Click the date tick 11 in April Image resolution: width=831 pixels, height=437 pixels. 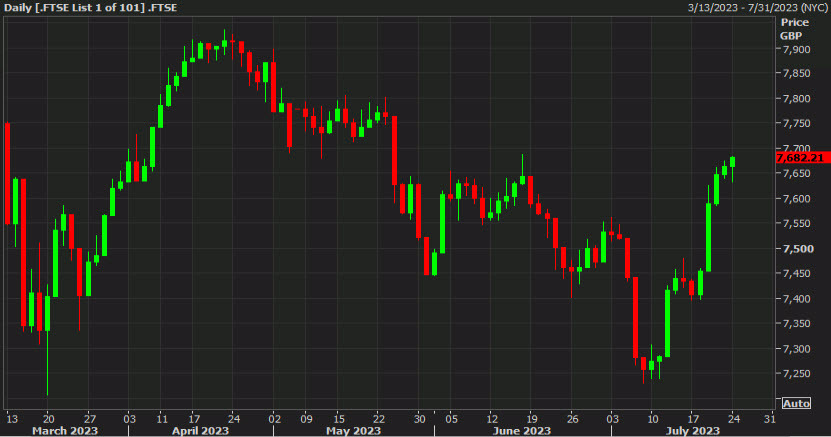[x=162, y=419]
